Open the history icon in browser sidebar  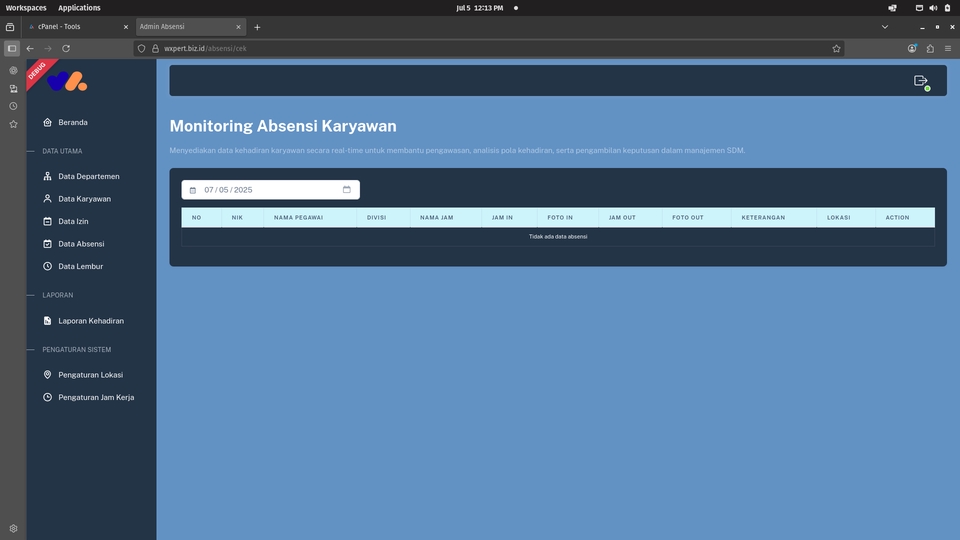tap(13, 106)
